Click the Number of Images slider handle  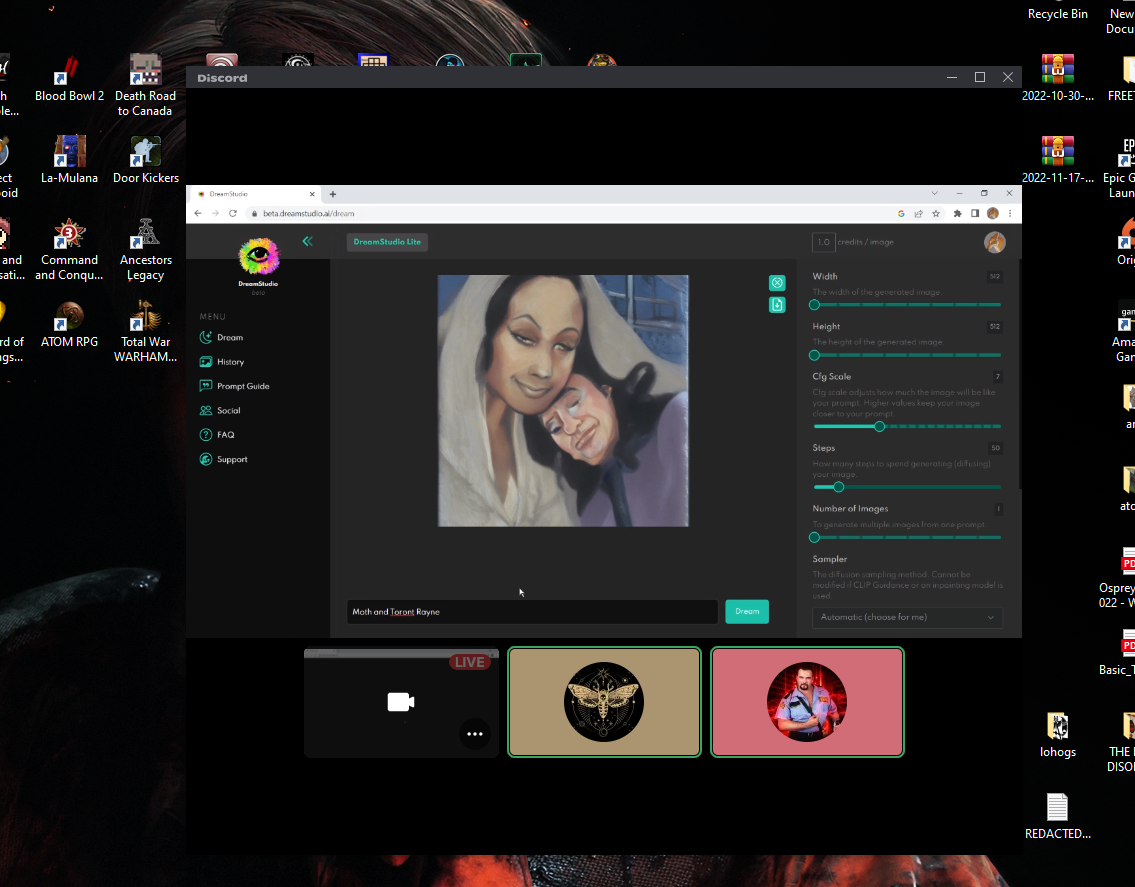[814, 538]
